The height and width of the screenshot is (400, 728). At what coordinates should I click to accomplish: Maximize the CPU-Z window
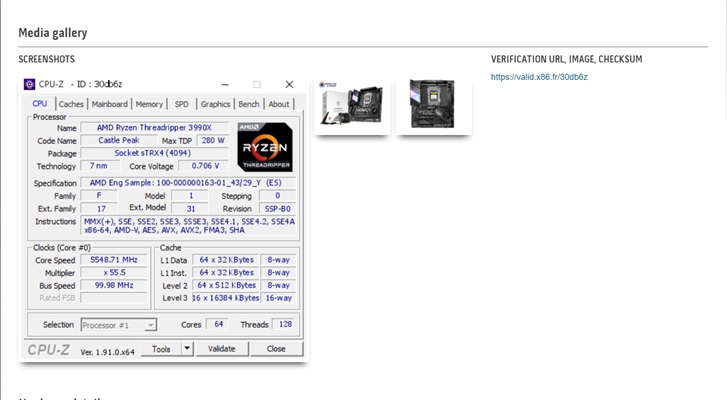256,85
